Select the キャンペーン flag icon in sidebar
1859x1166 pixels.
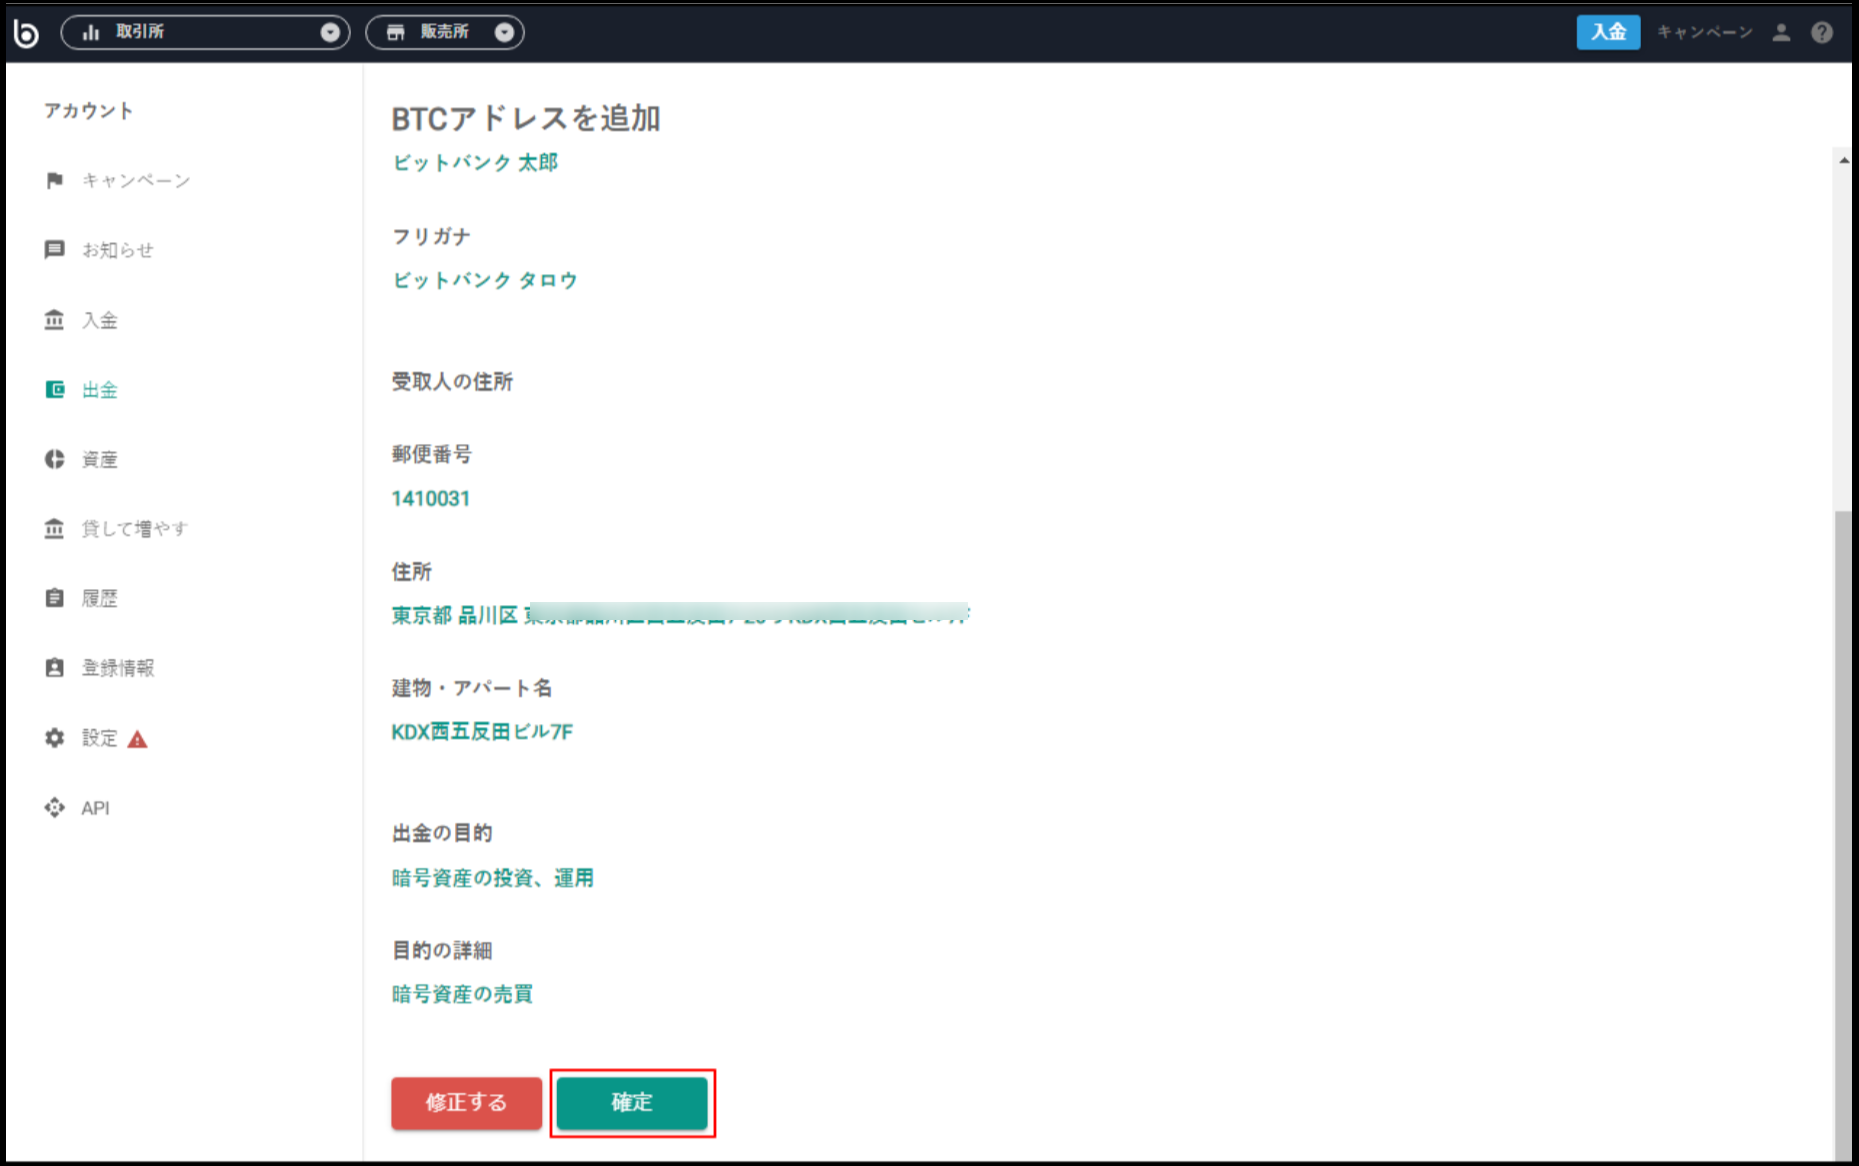coord(56,180)
